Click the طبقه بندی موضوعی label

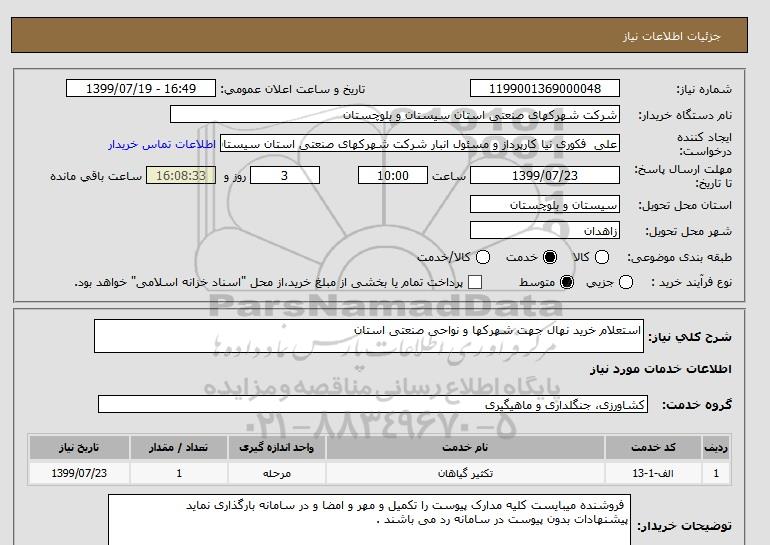coord(680,257)
